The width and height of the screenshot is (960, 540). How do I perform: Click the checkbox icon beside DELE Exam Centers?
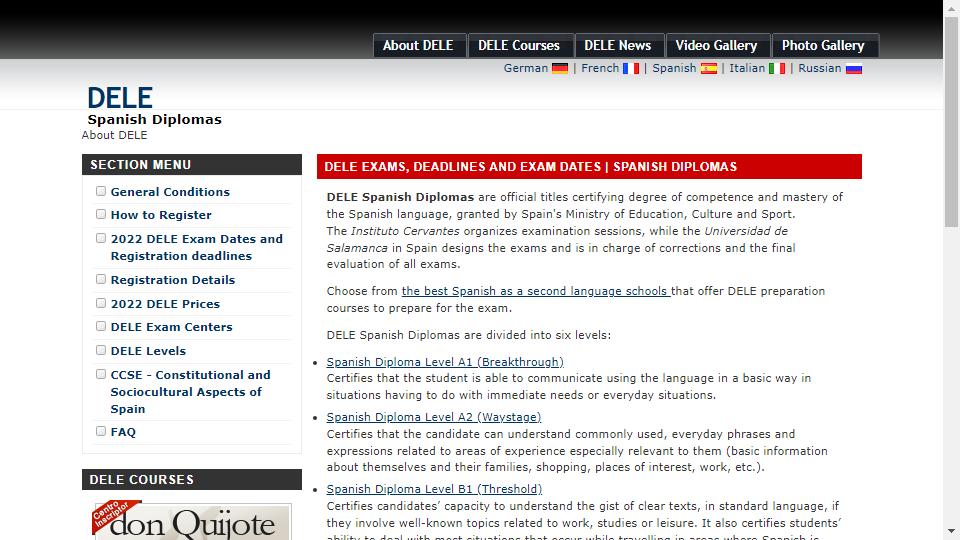point(101,326)
